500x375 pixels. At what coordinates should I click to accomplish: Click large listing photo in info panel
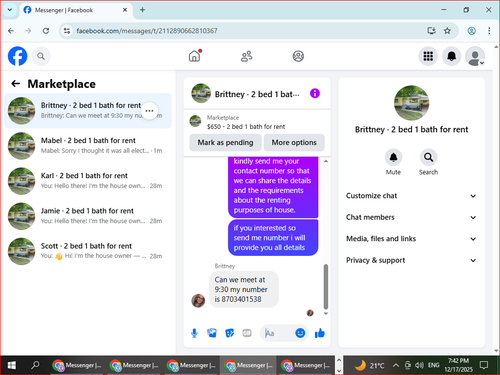[x=411, y=103]
